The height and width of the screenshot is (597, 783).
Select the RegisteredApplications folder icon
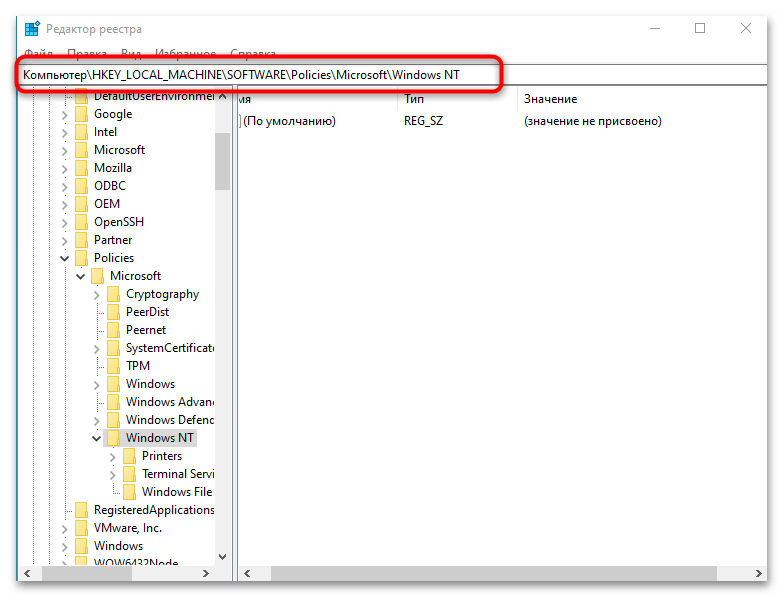[x=81, y=510]
